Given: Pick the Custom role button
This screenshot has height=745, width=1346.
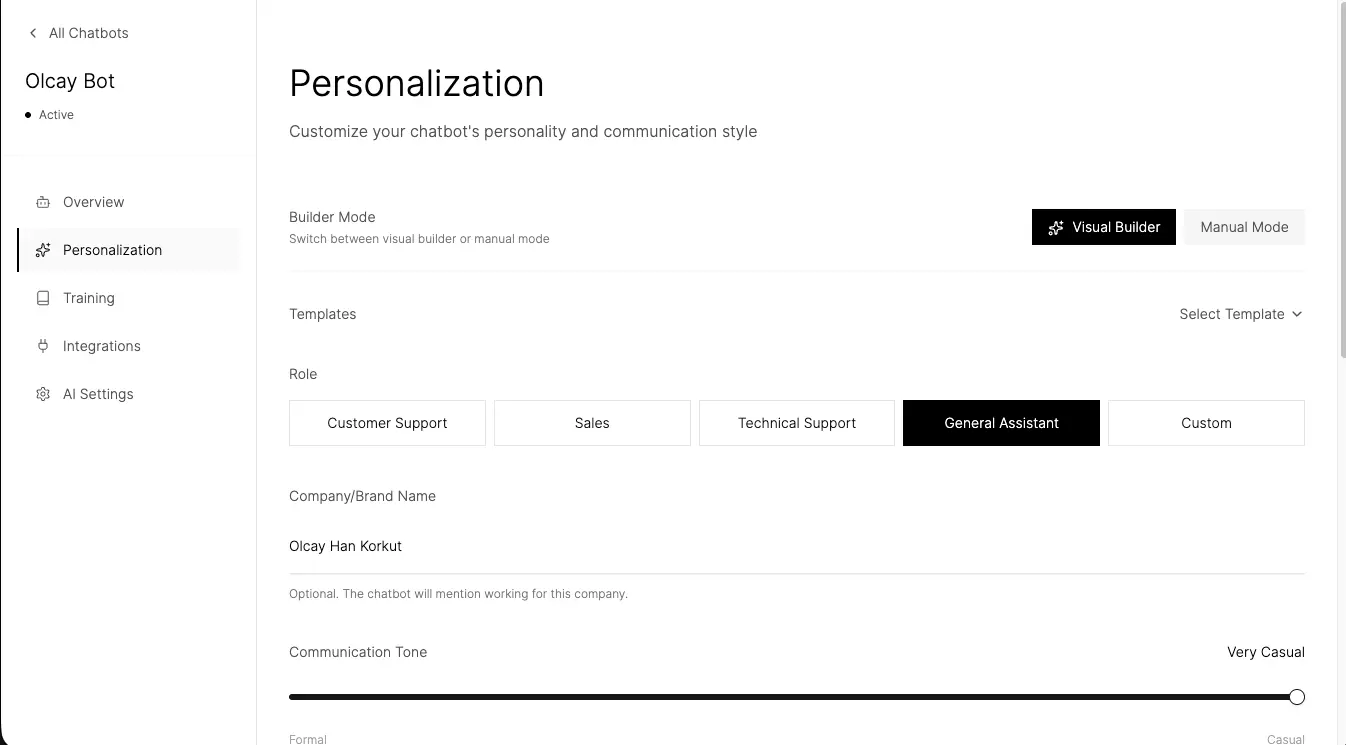Looking at the screenshot, I should coord(1206,423).
